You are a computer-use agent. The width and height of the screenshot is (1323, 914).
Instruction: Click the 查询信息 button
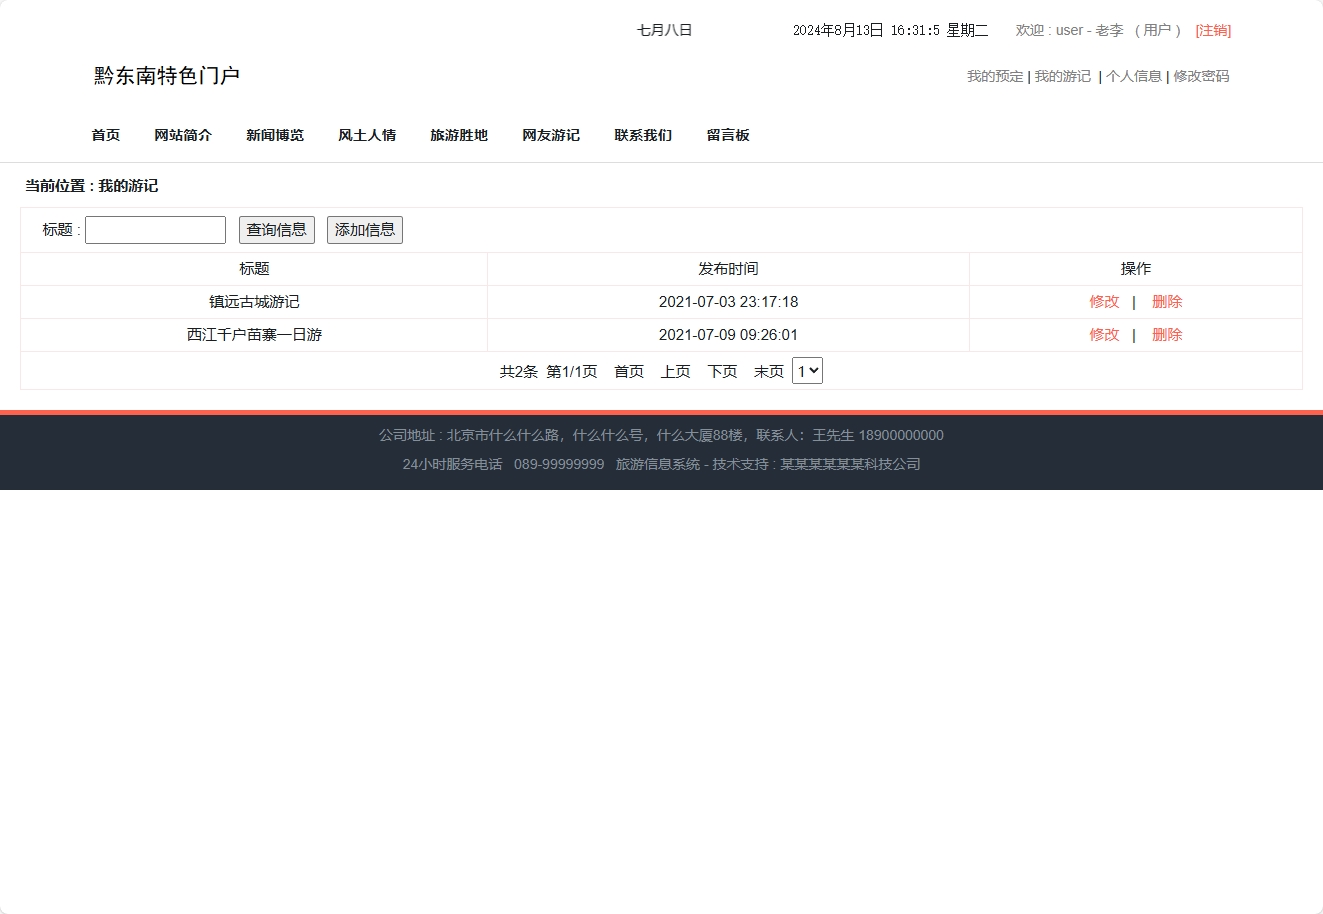(x=277, y=230)
